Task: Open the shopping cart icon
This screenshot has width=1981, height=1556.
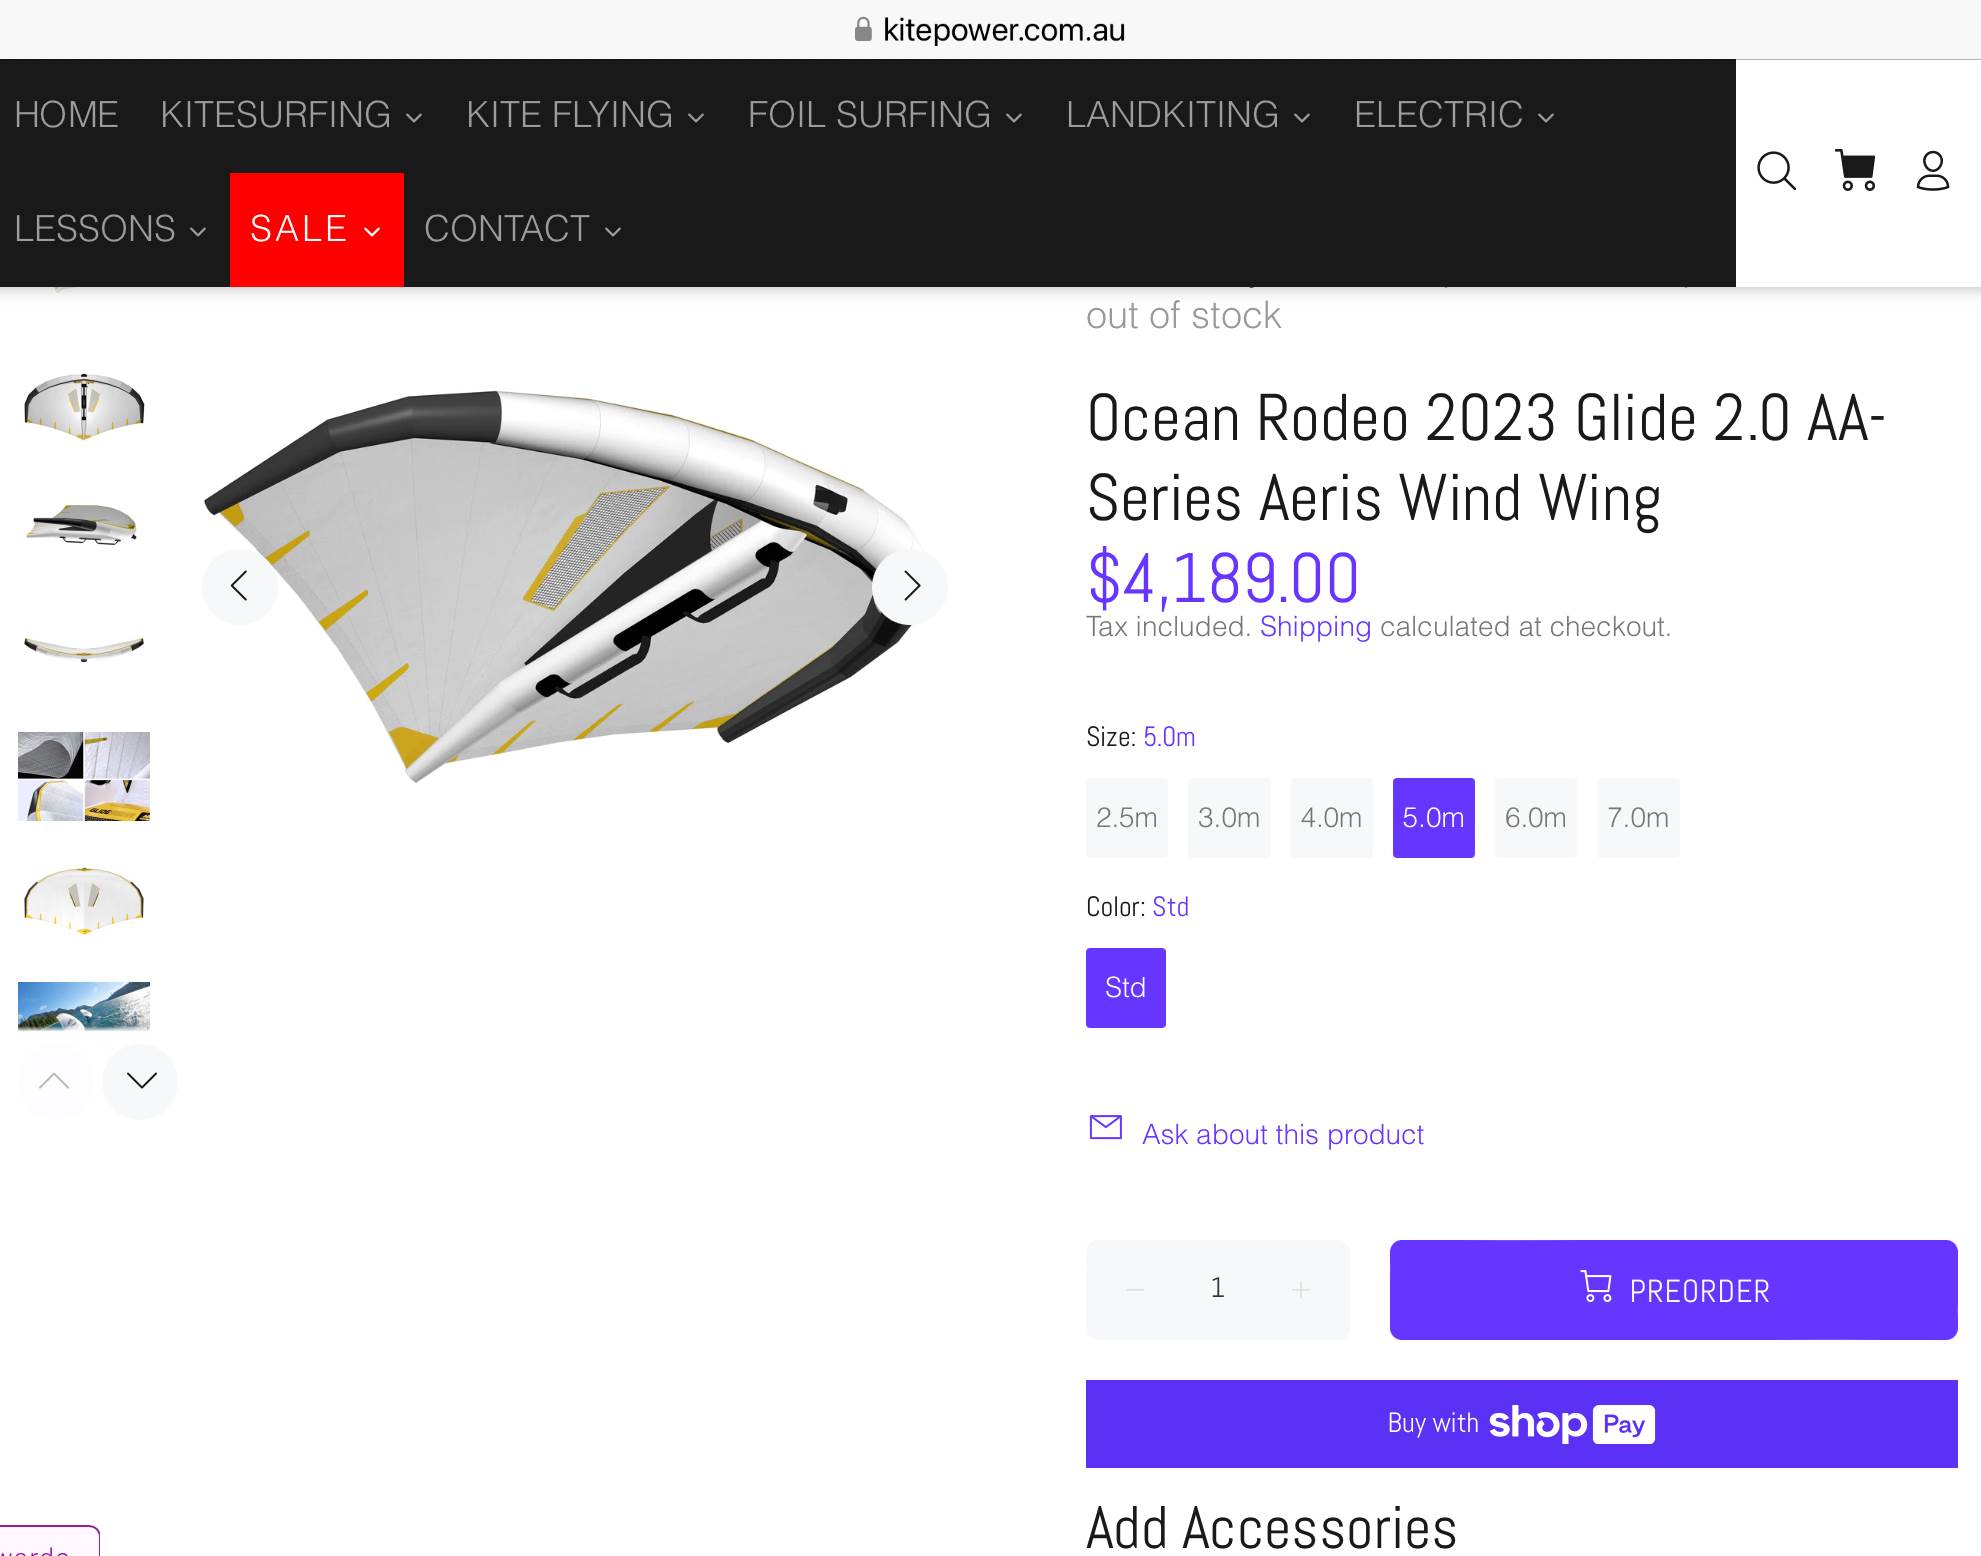Action: tap(1855, 171)
